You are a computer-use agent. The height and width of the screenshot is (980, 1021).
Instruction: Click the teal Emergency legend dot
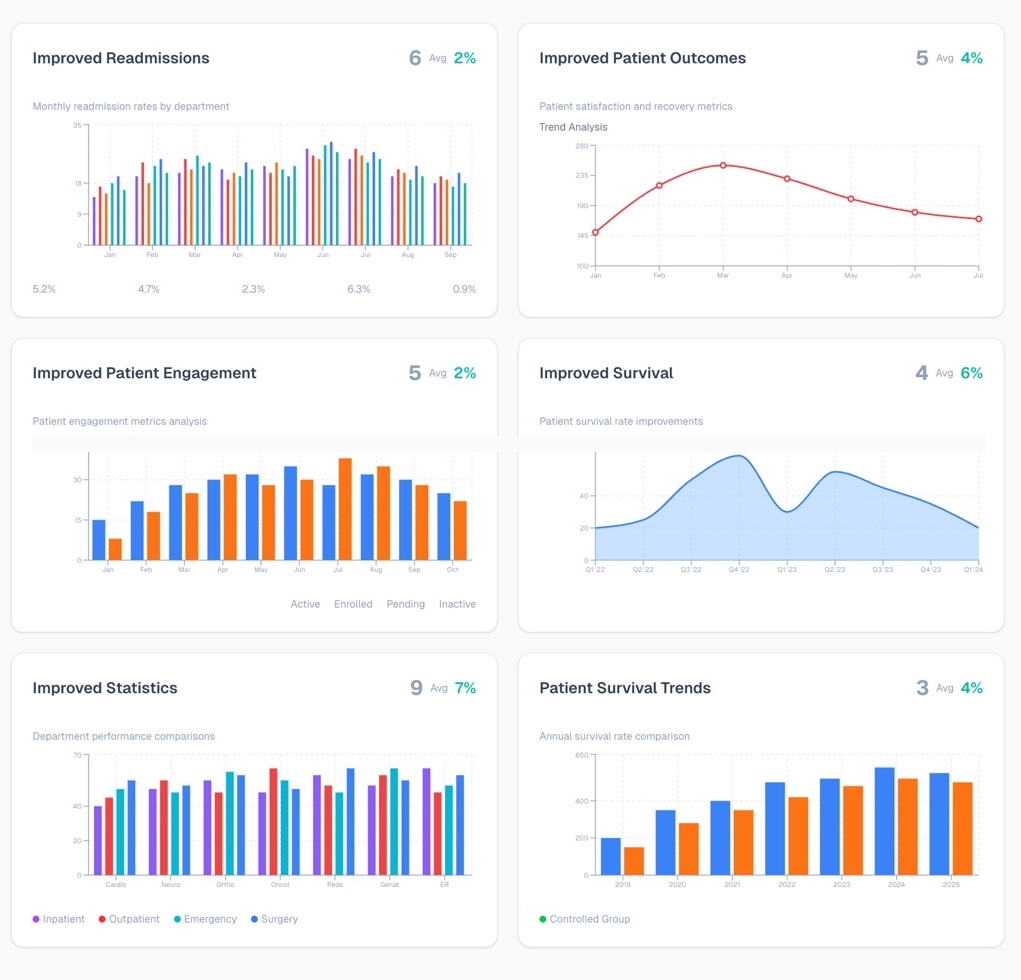click(x=178, y=919)
